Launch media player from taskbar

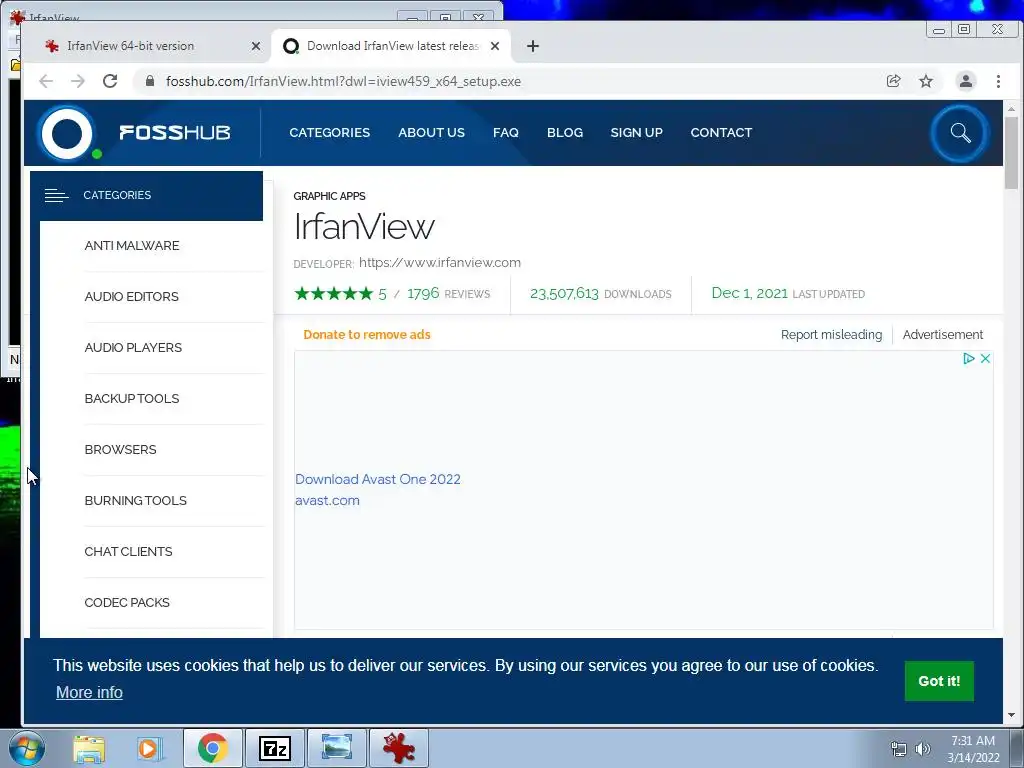[x=150, y=748]
